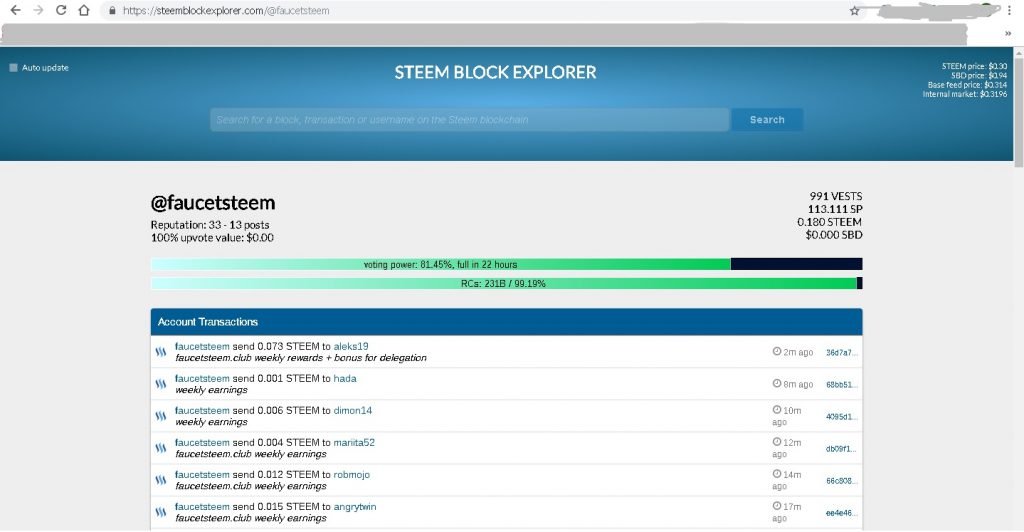The image size is (1024, 532).
Task: Open the mariita52 account link
Action: click(354, 443)
